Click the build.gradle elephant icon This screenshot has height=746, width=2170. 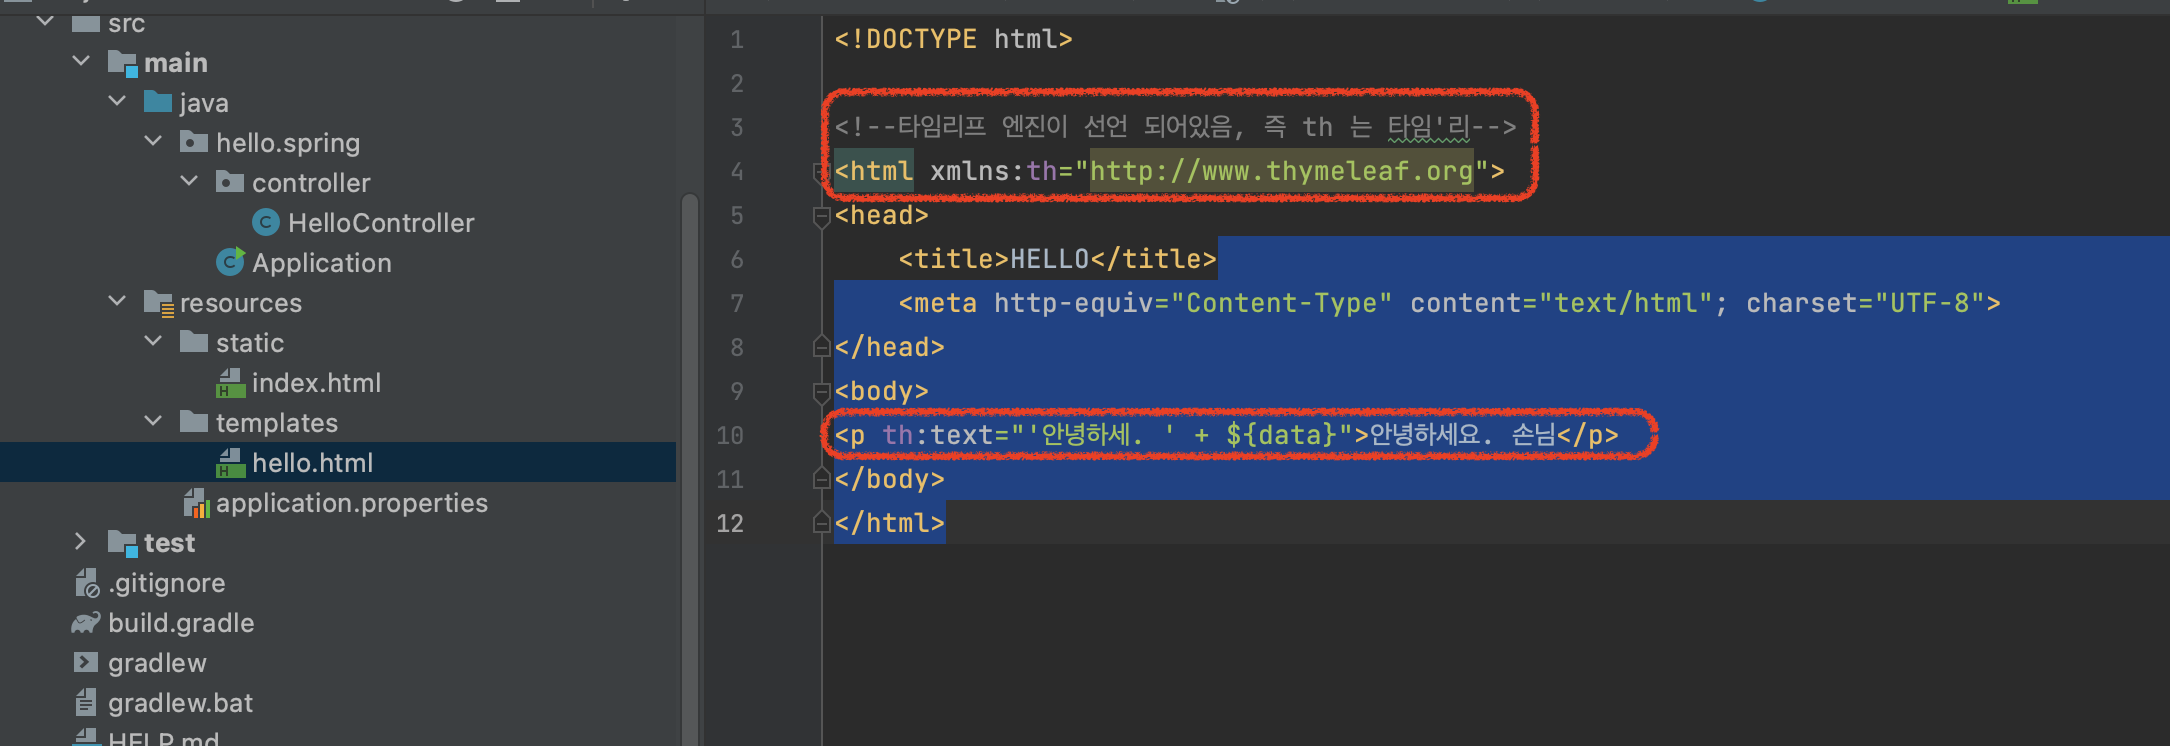tap(86, 623)
